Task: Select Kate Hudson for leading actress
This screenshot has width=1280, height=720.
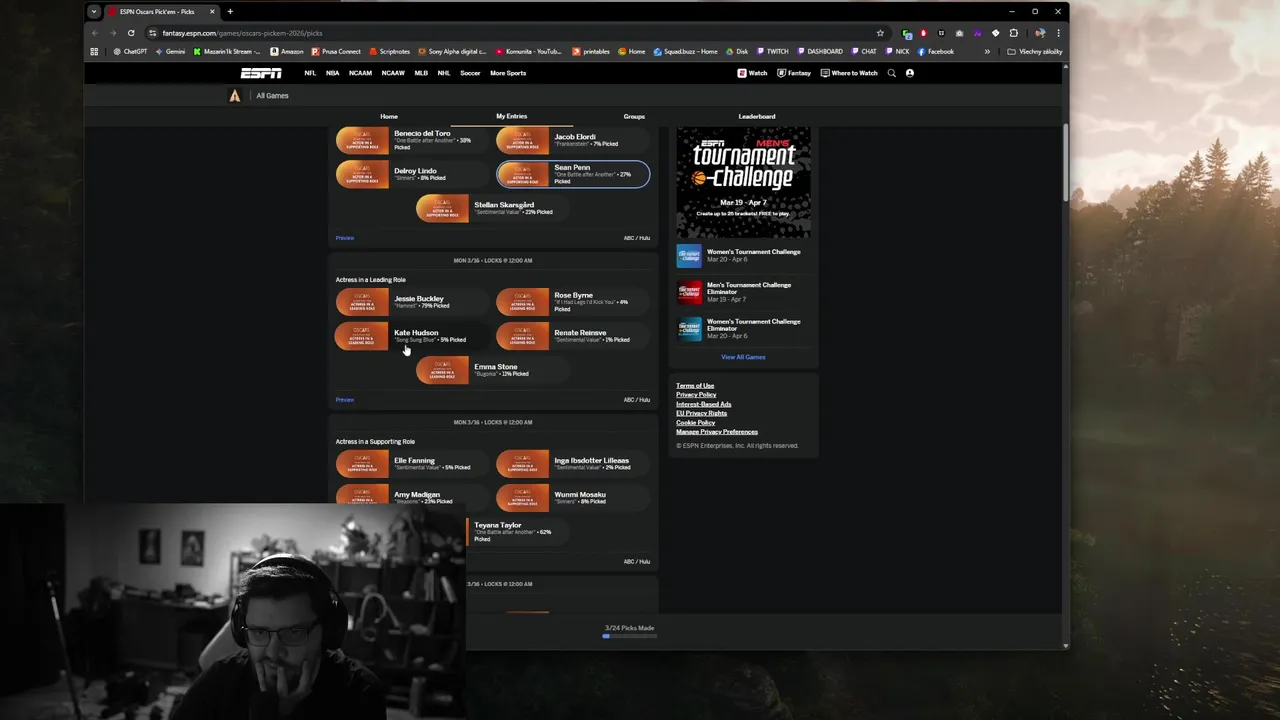Action: 412,336
